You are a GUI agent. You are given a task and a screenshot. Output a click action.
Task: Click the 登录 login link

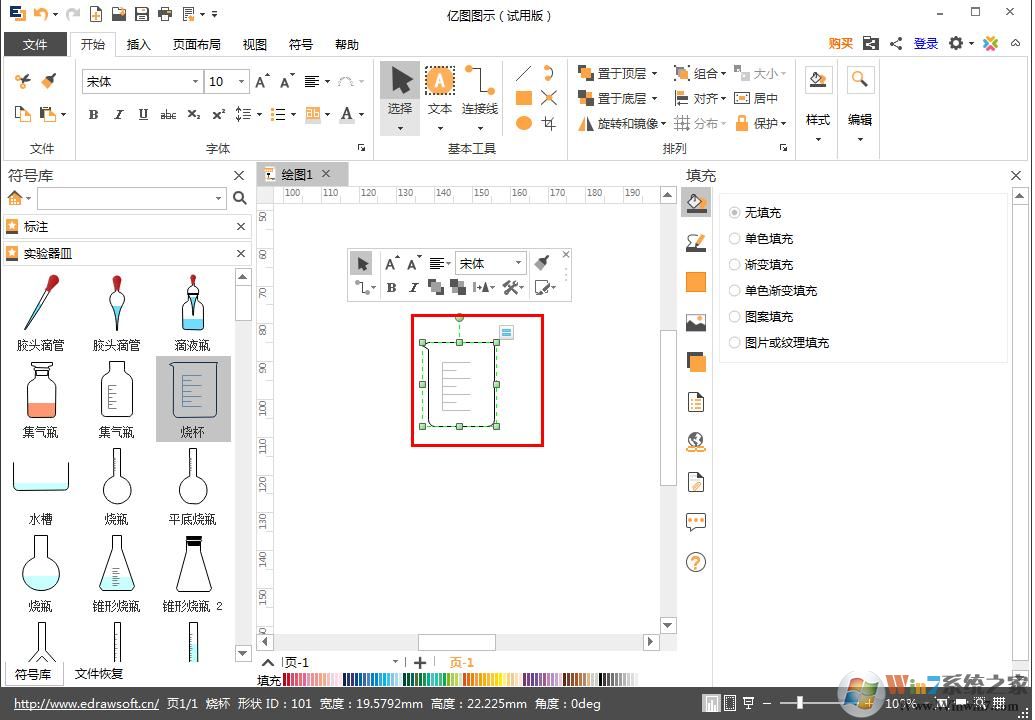pyautogui.click(x=925, y=43)
